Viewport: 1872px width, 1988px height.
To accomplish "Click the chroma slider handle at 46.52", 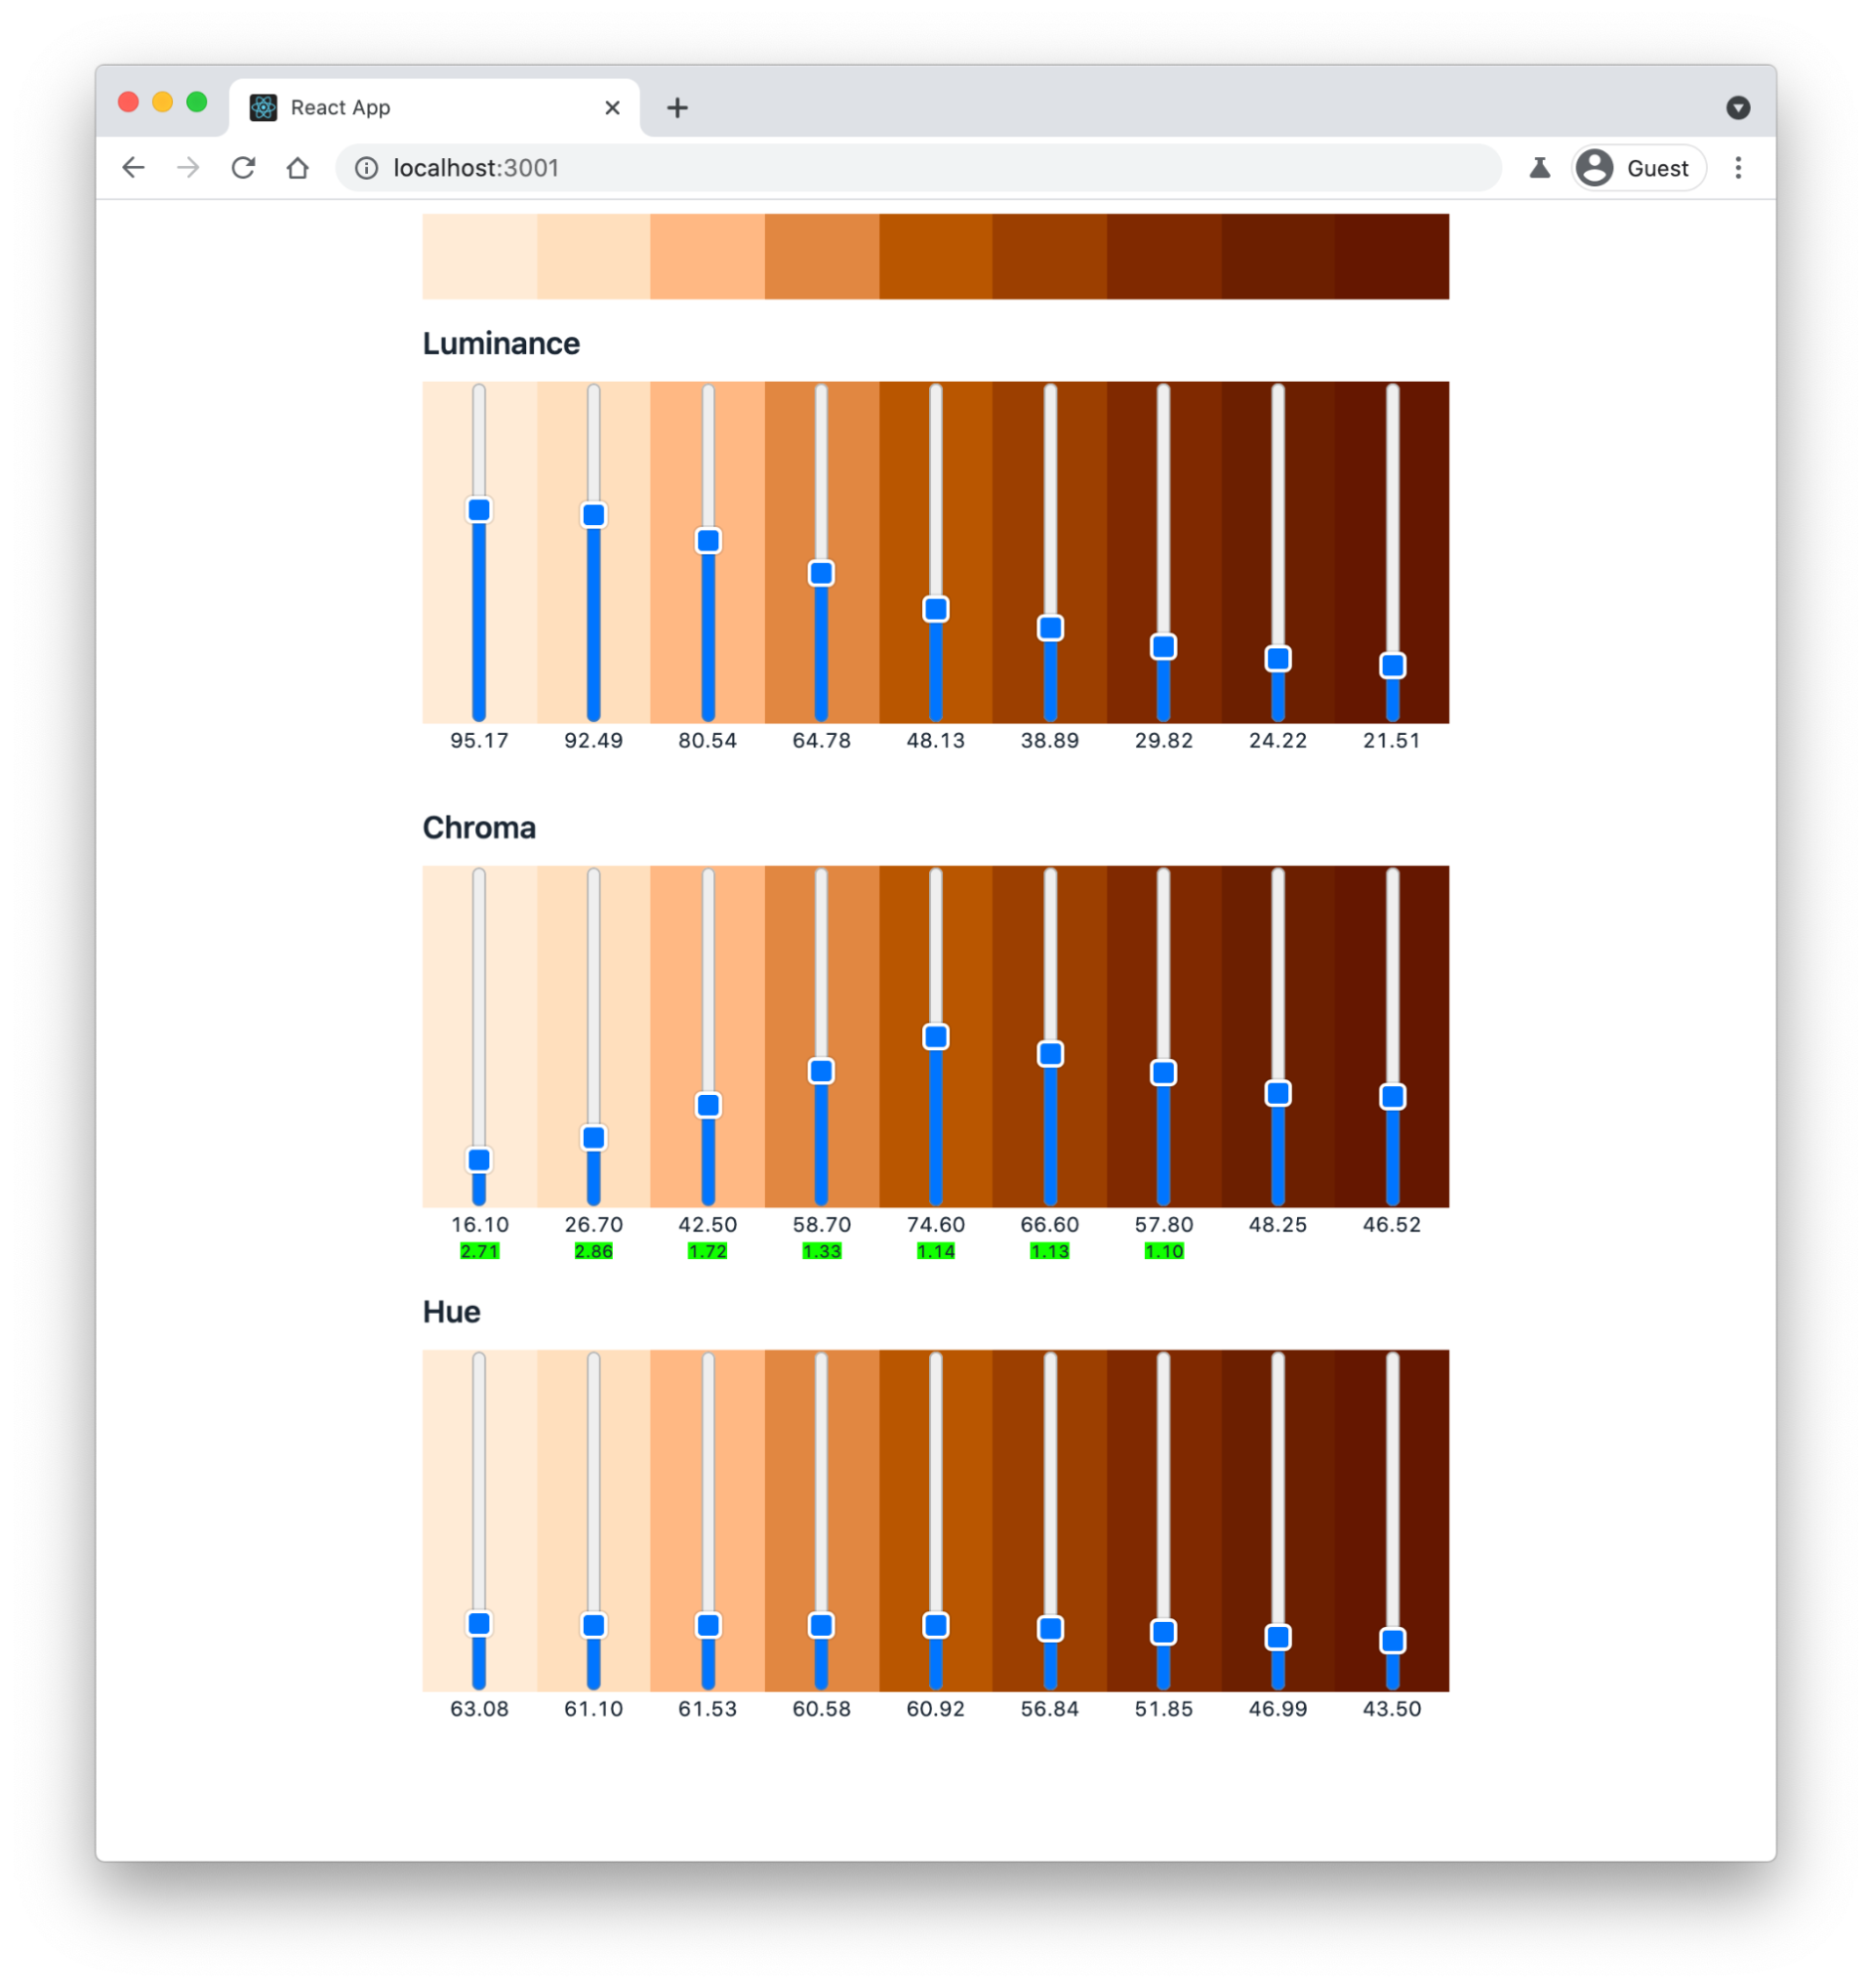I will [1393, 1097].
